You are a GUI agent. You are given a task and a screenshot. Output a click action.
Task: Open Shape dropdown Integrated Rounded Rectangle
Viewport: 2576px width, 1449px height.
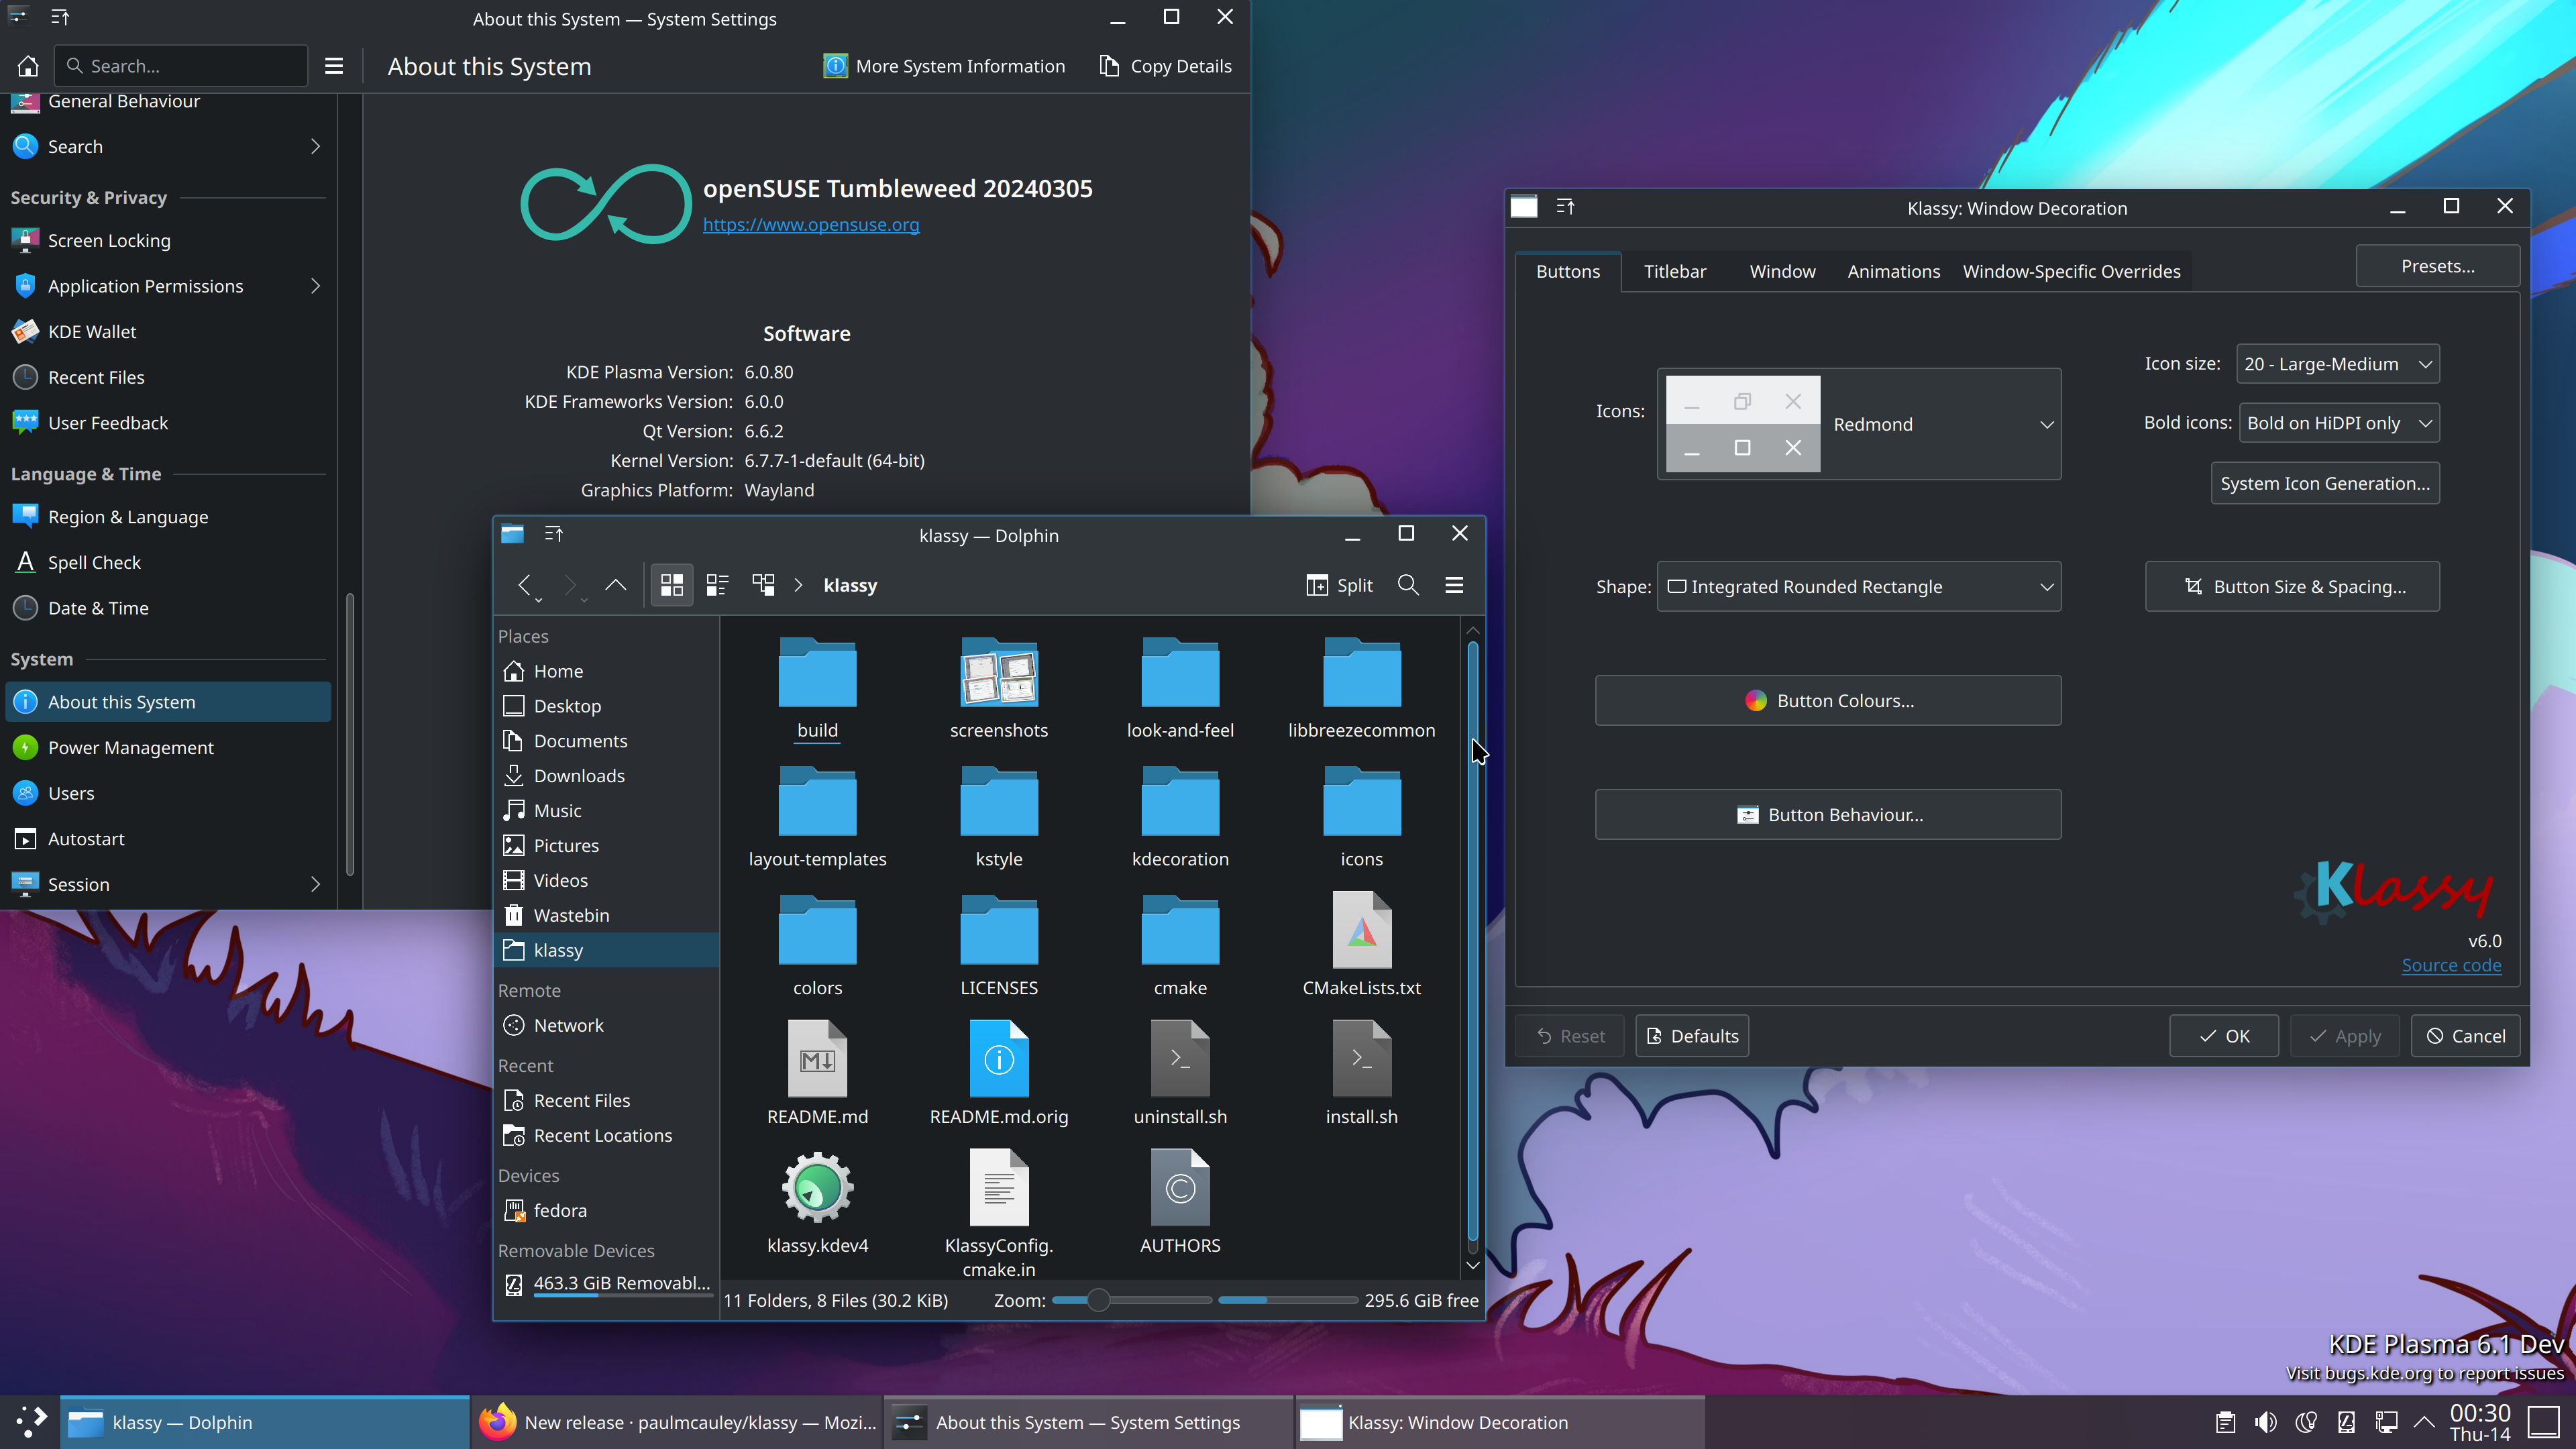click(1859, 586)
